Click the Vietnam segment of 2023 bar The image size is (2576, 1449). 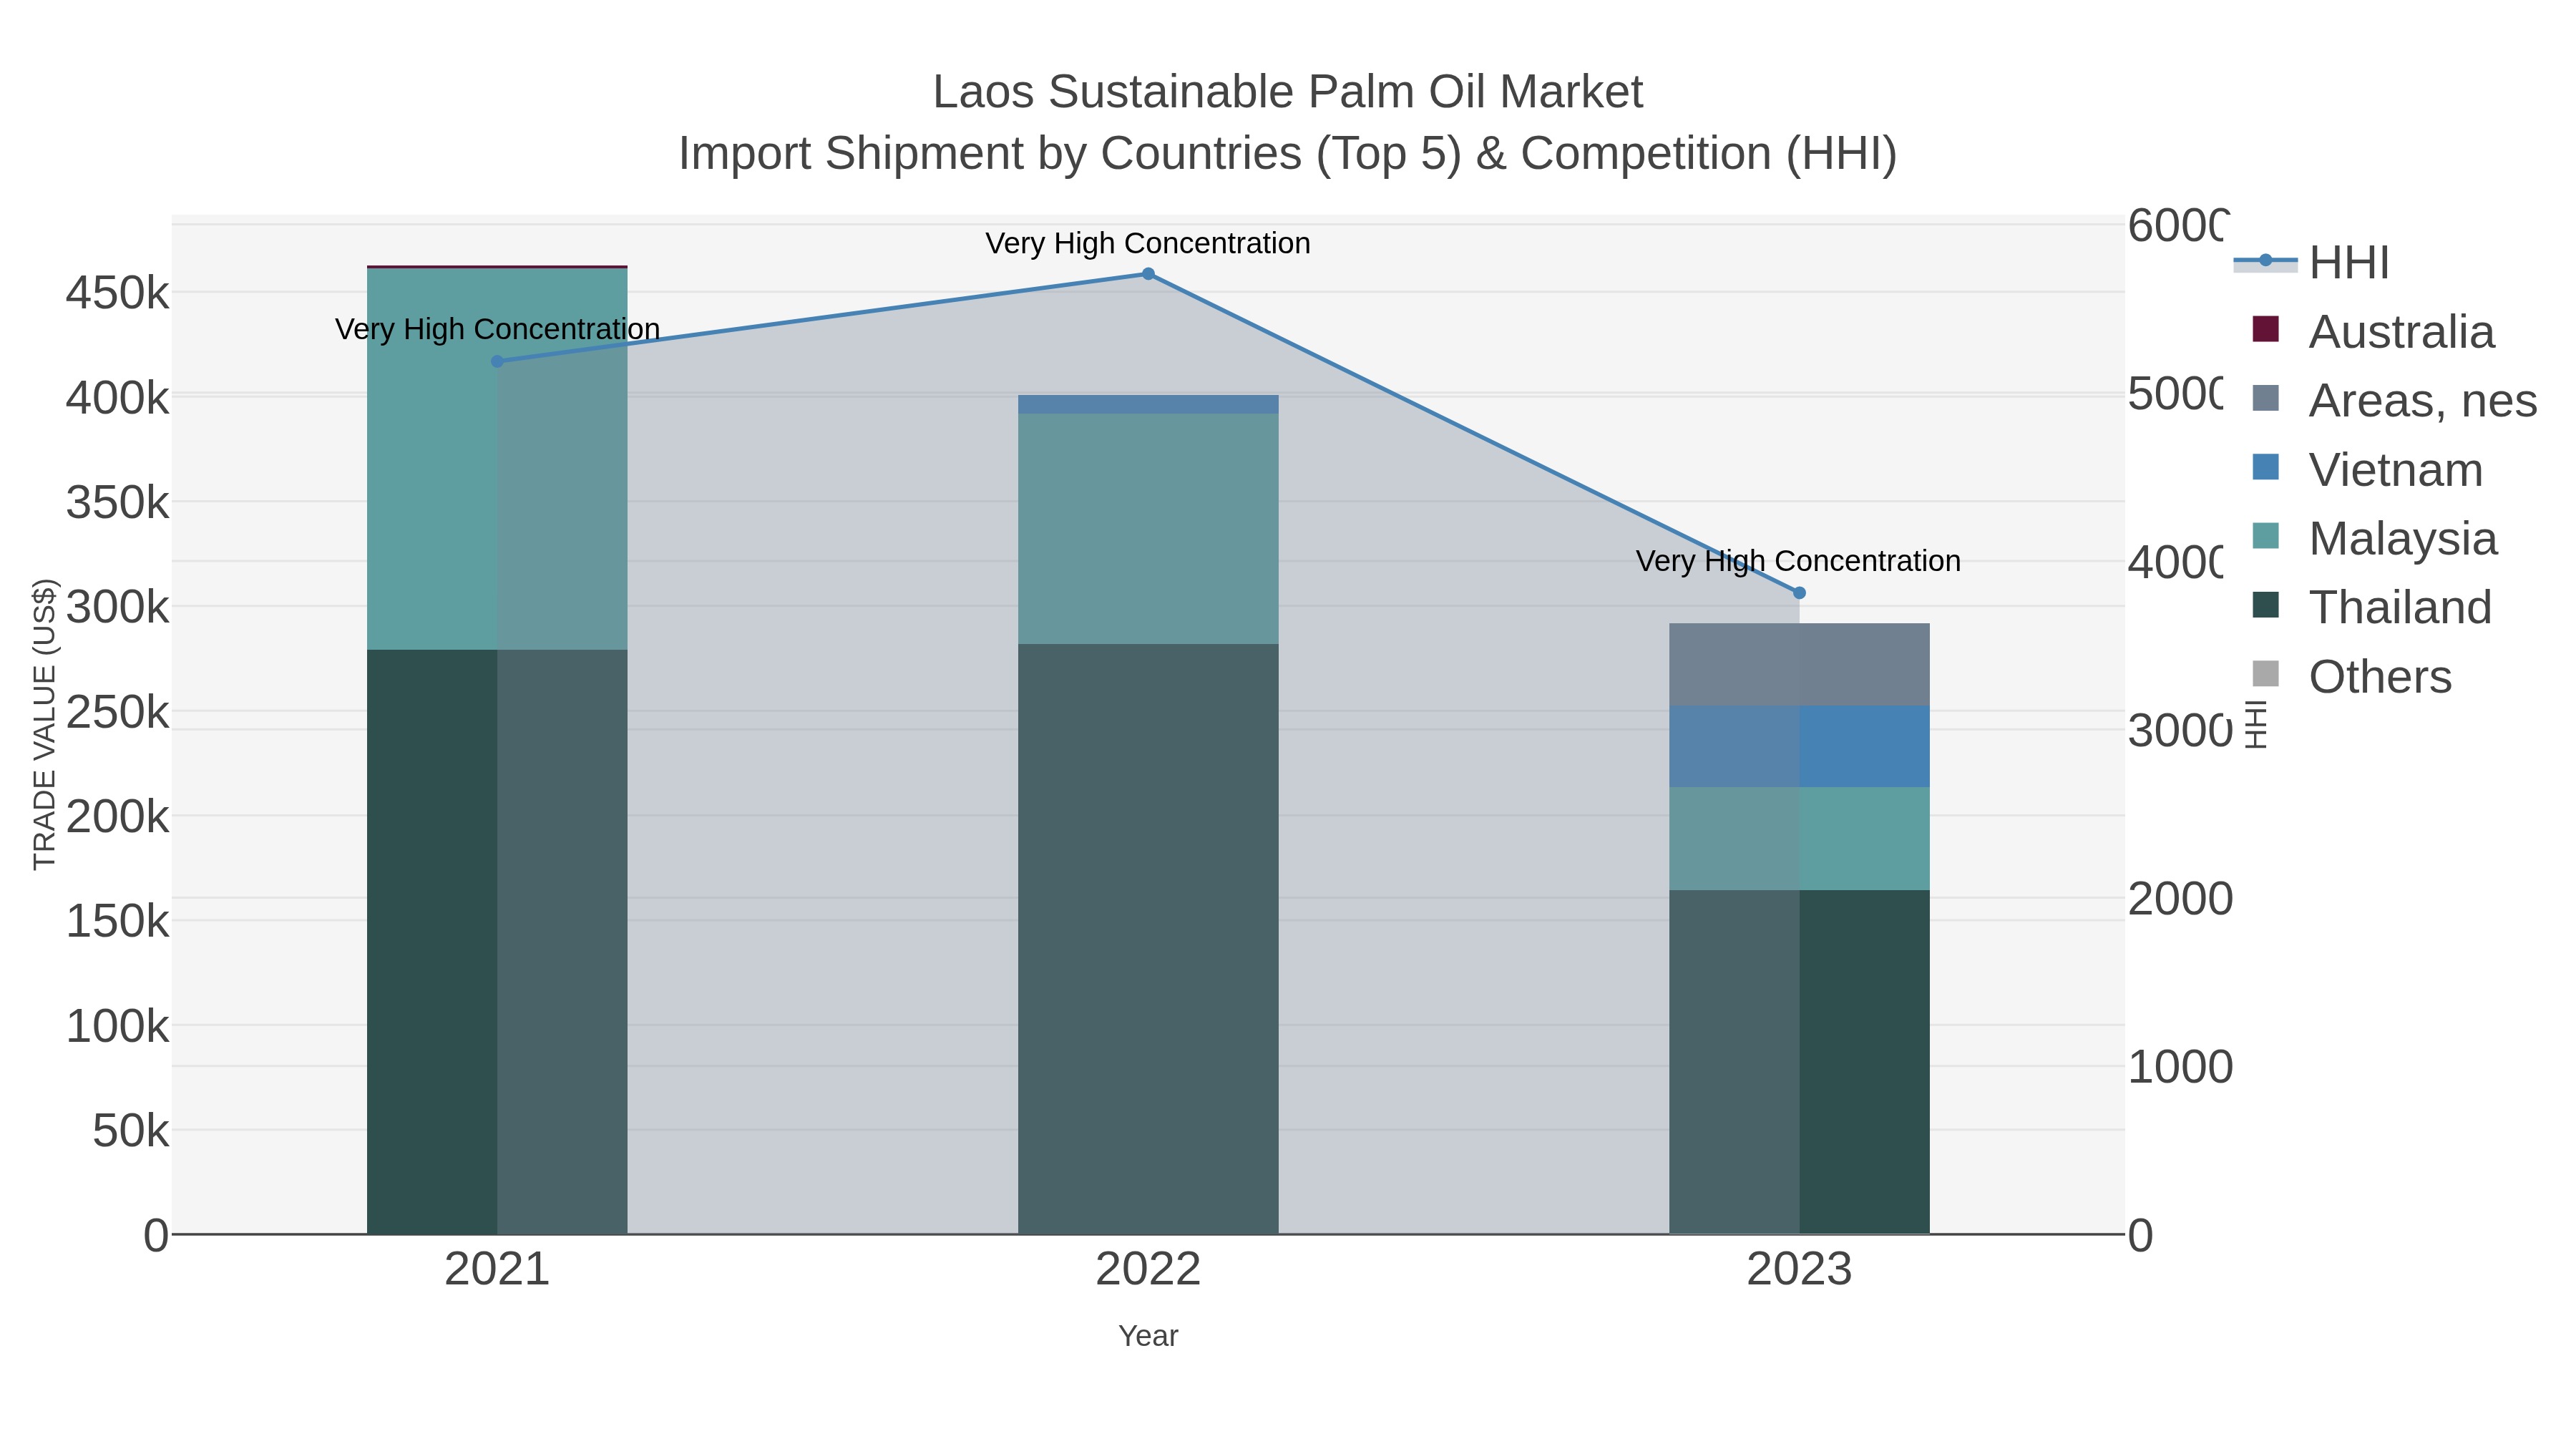[x=1799, y=746]
